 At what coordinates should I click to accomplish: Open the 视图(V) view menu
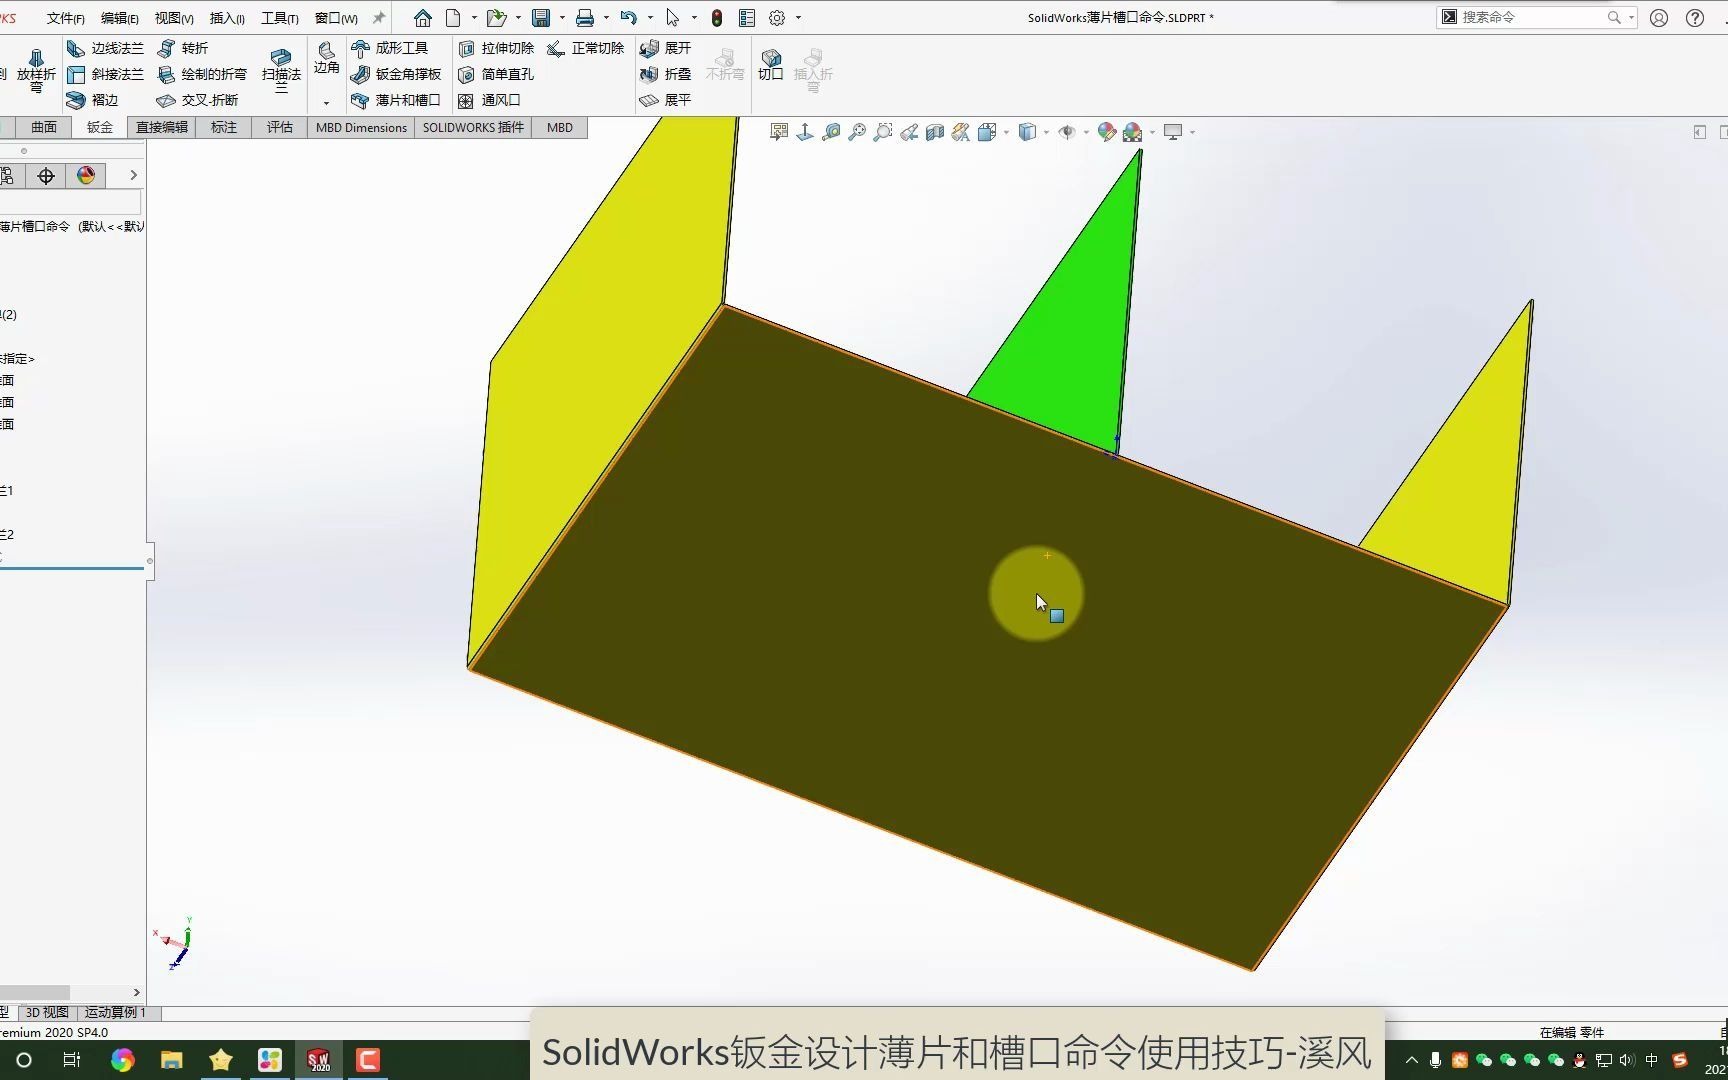point(174,18)
